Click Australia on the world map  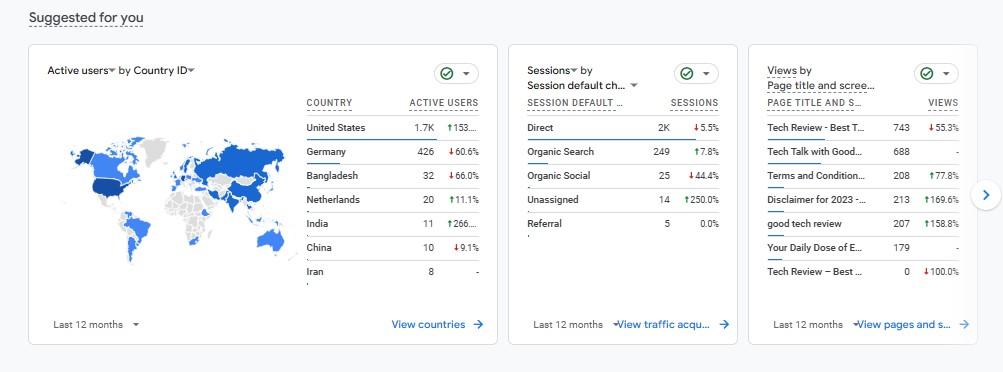pos(270,239)
